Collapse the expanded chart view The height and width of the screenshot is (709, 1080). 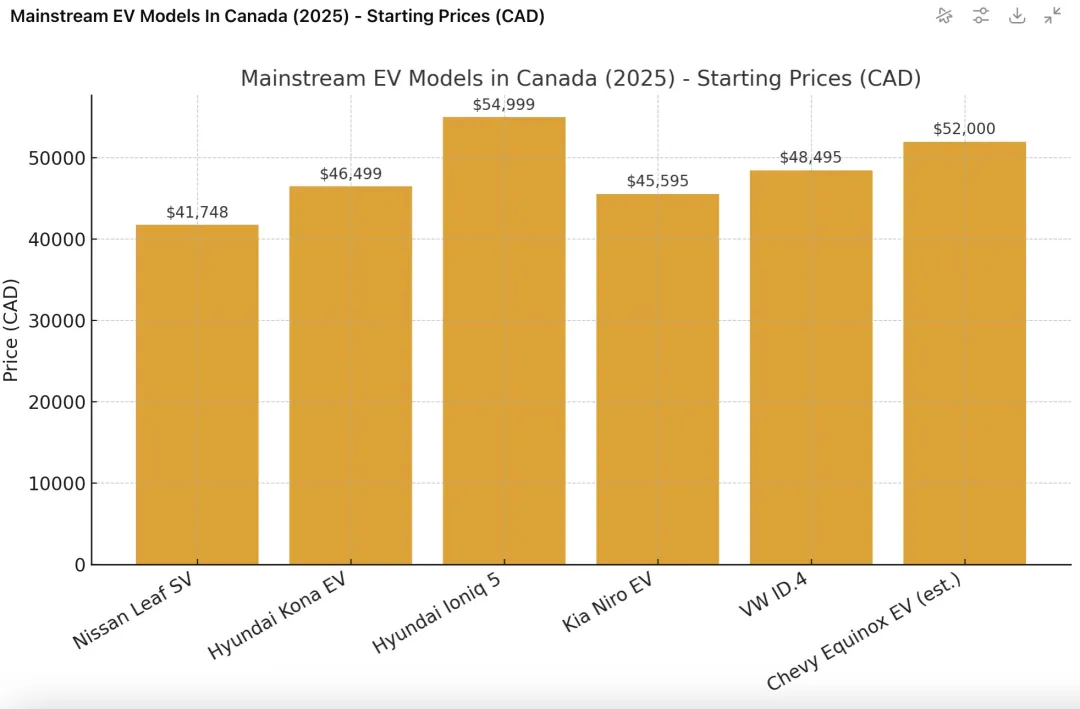coord(1052,16)
